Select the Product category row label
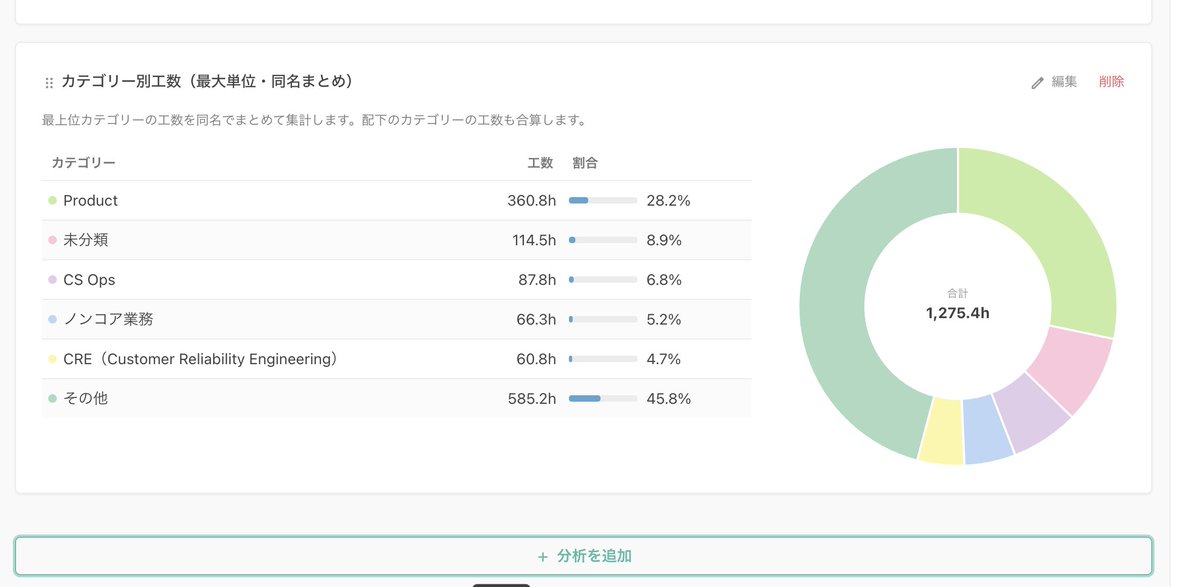The image size is (1200, 587). (90, 200)
